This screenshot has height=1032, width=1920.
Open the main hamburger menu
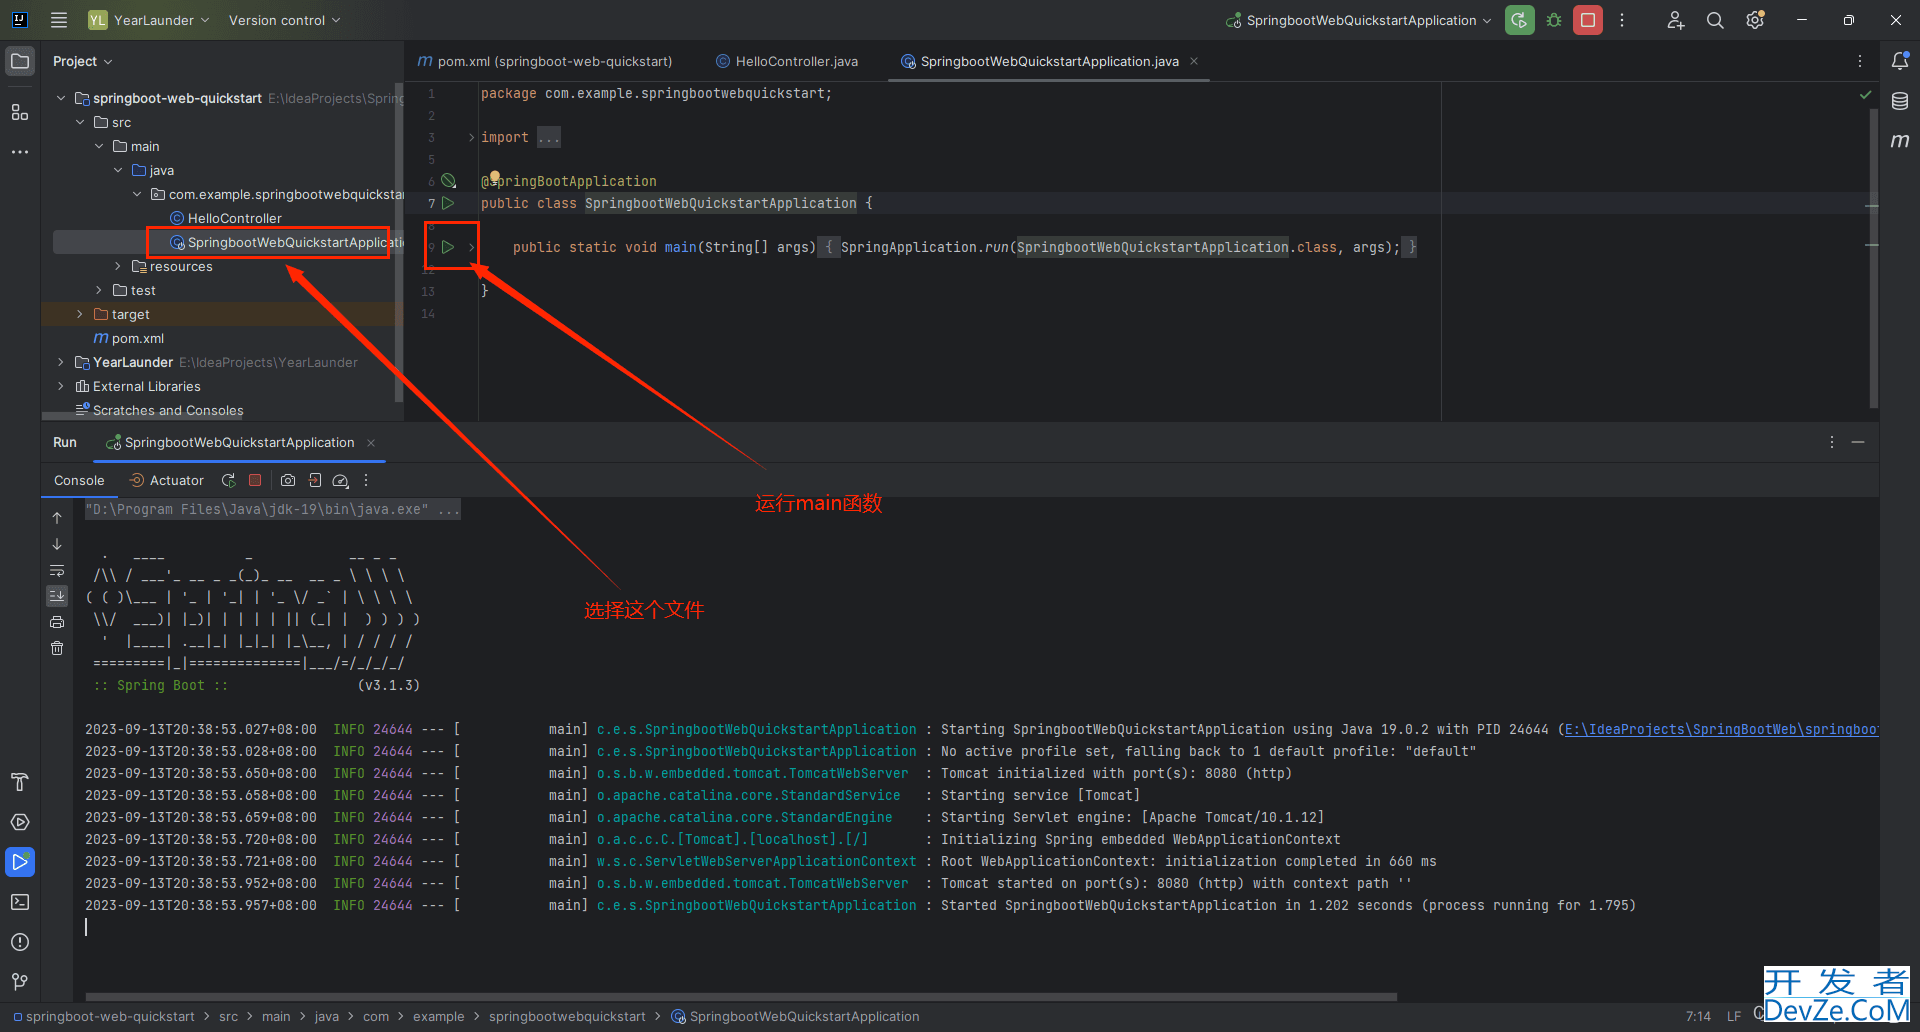[59, 20]
